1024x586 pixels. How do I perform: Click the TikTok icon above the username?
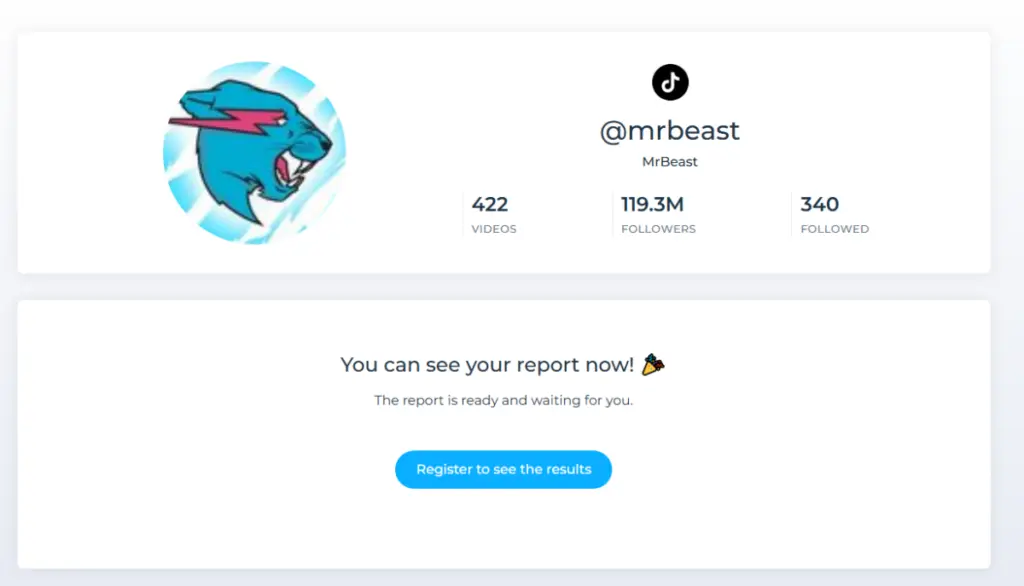(669, 82)
